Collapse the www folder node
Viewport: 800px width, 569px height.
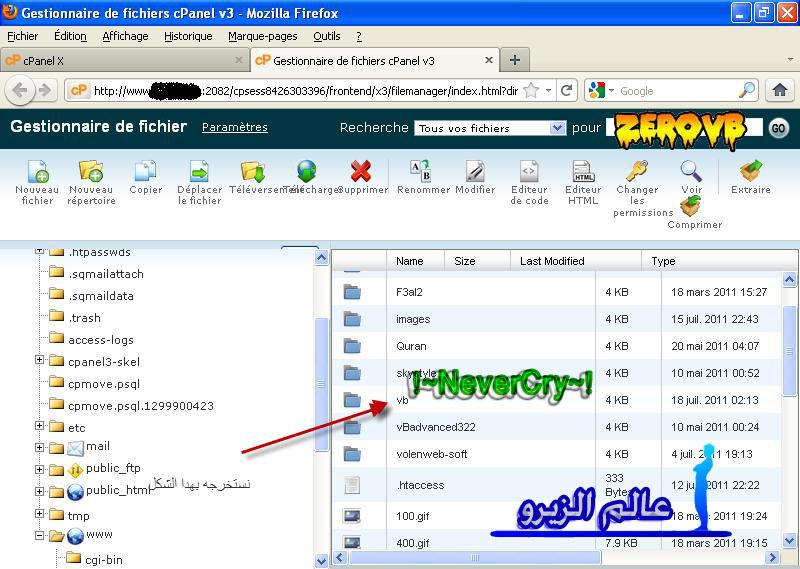click(x=39, y=535)
